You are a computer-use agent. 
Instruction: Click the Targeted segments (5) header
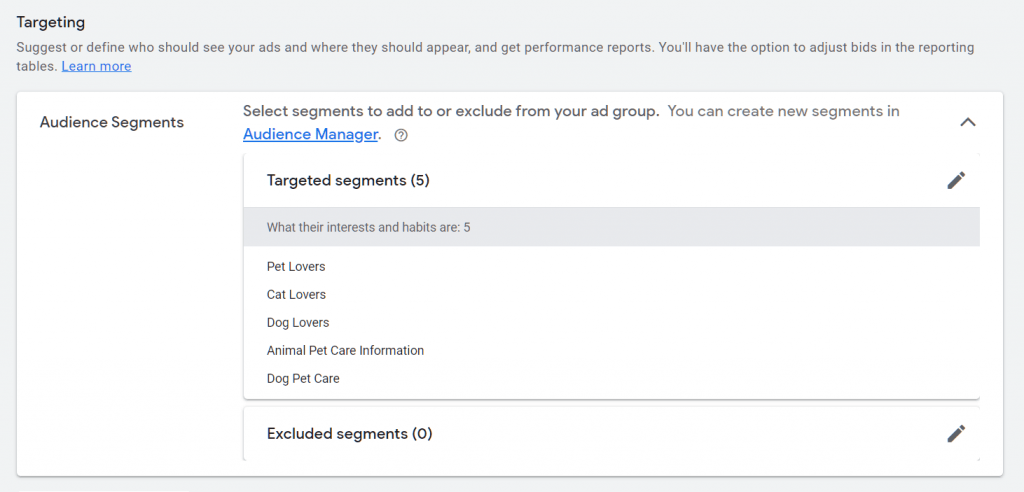348,180
